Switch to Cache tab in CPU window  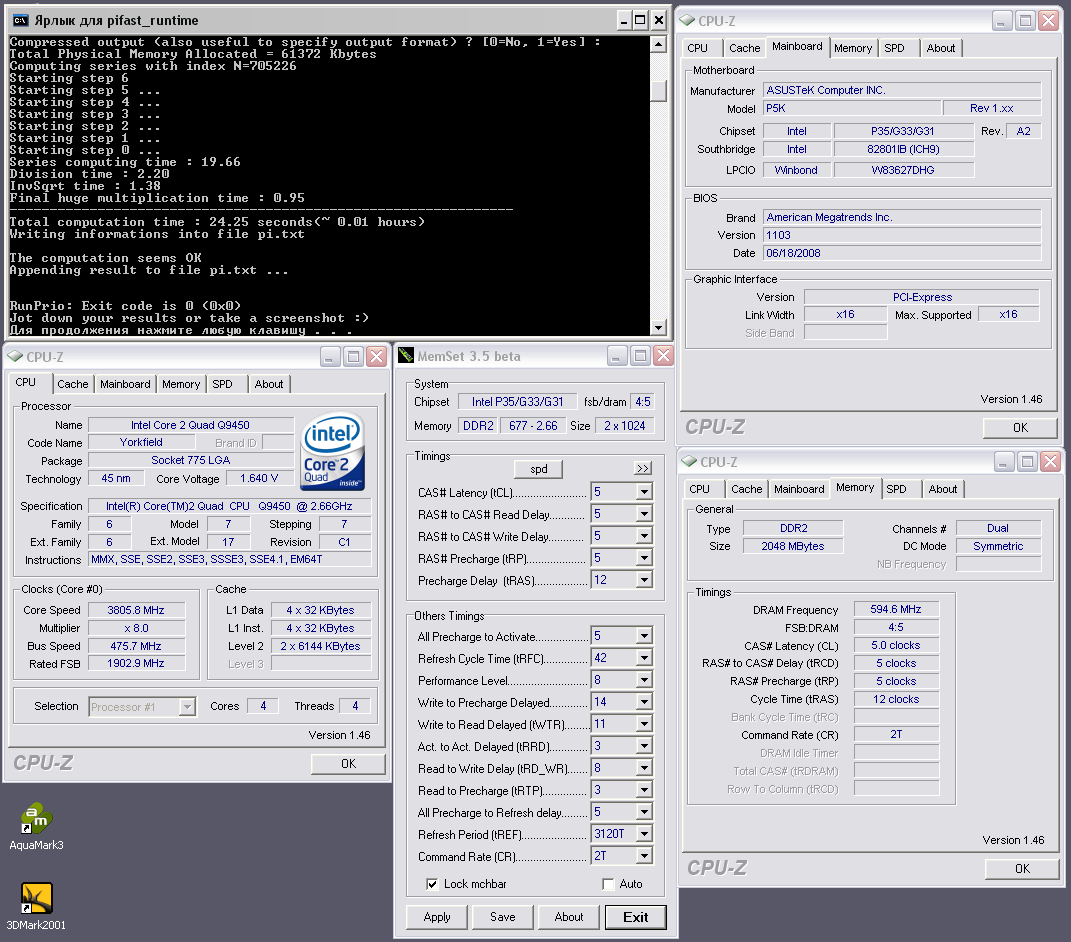[x=72, y=384]
